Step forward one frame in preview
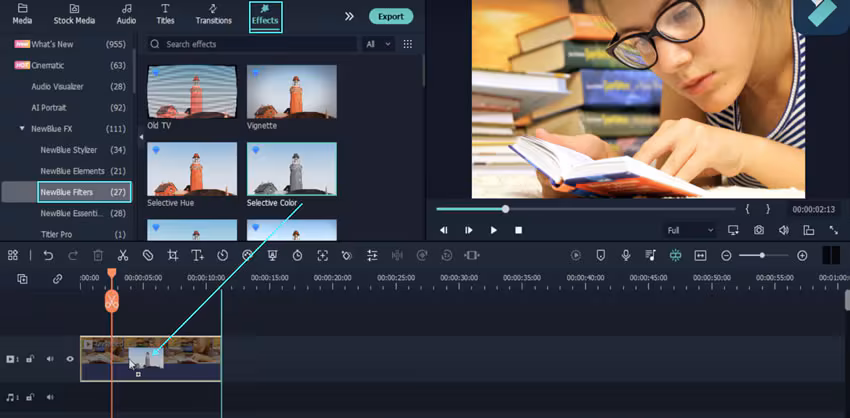The height and width of the screenshot is (418, 850). tap(468, 230)
